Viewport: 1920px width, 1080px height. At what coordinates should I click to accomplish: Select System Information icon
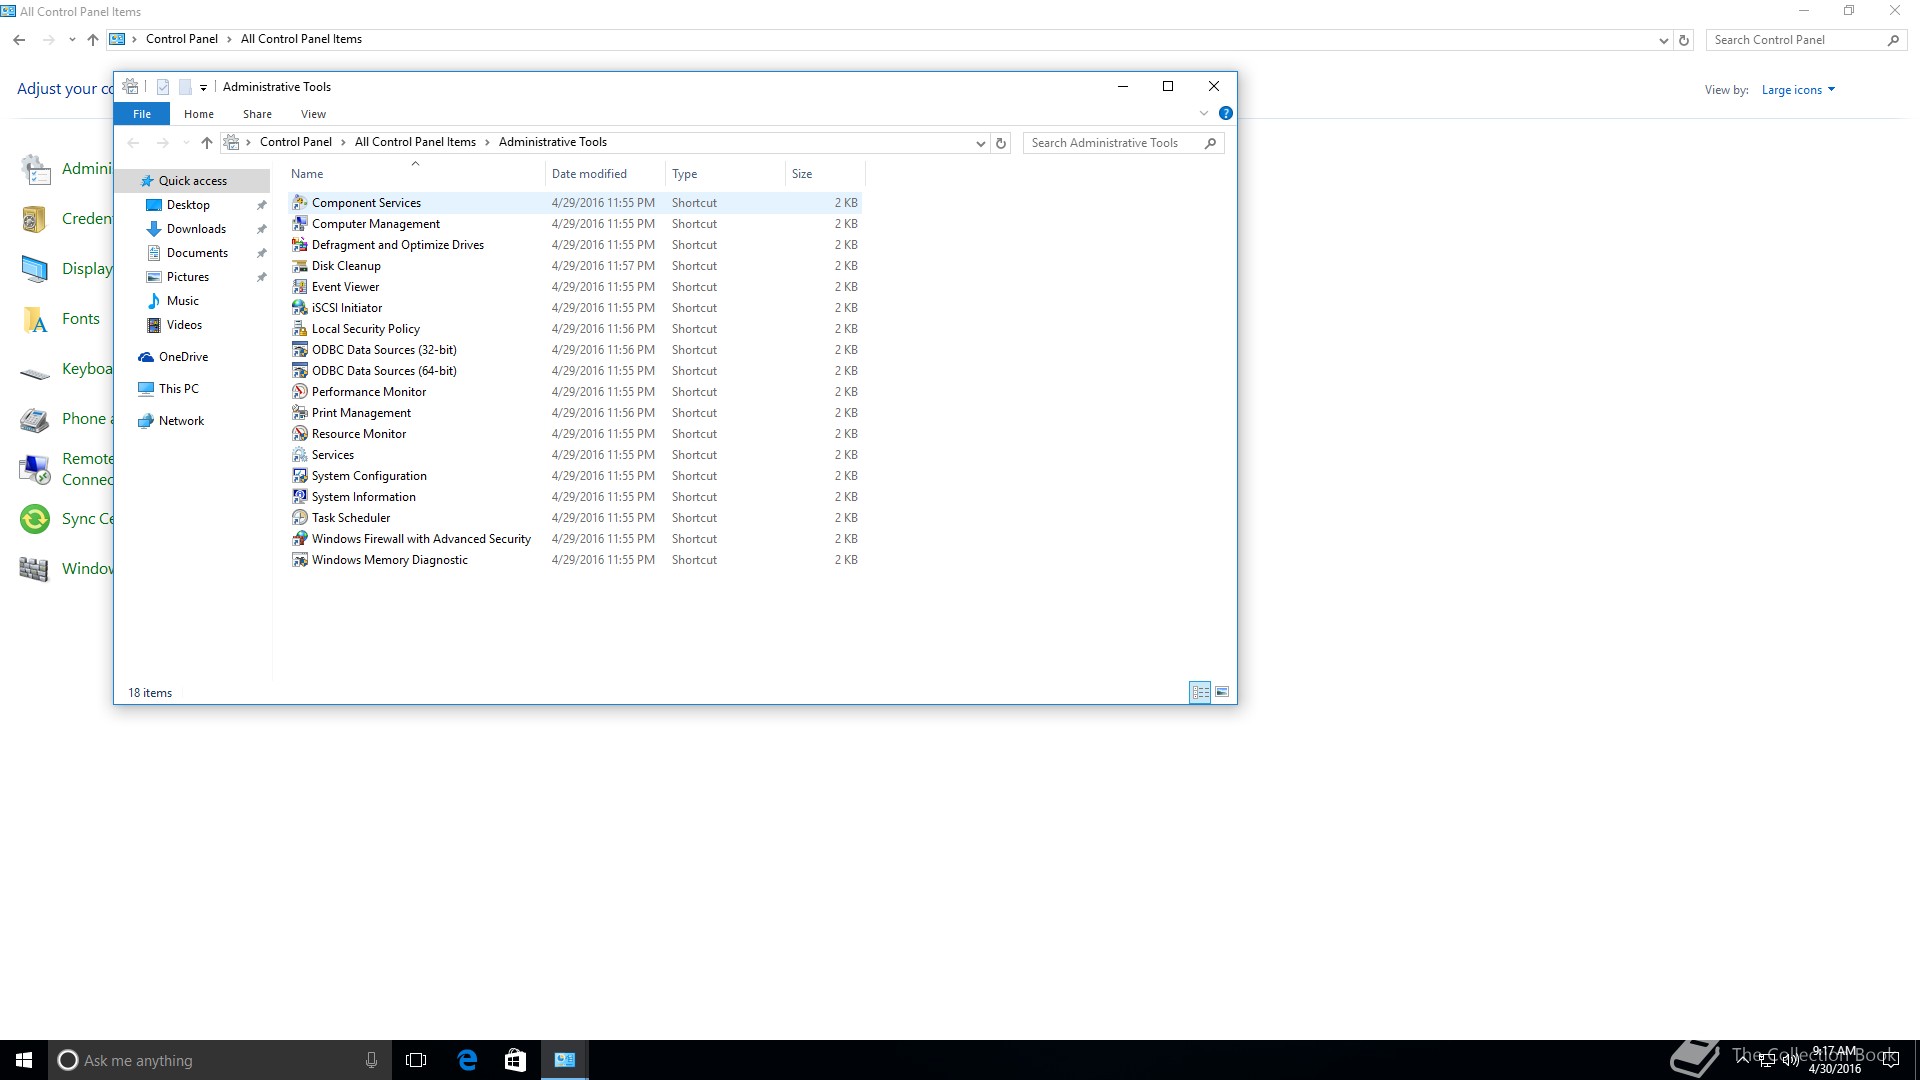point(299,496)
